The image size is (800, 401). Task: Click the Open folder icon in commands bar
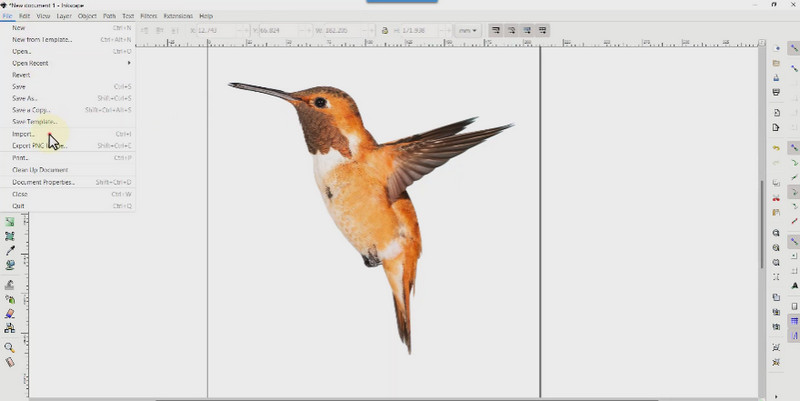click(776, 63)
